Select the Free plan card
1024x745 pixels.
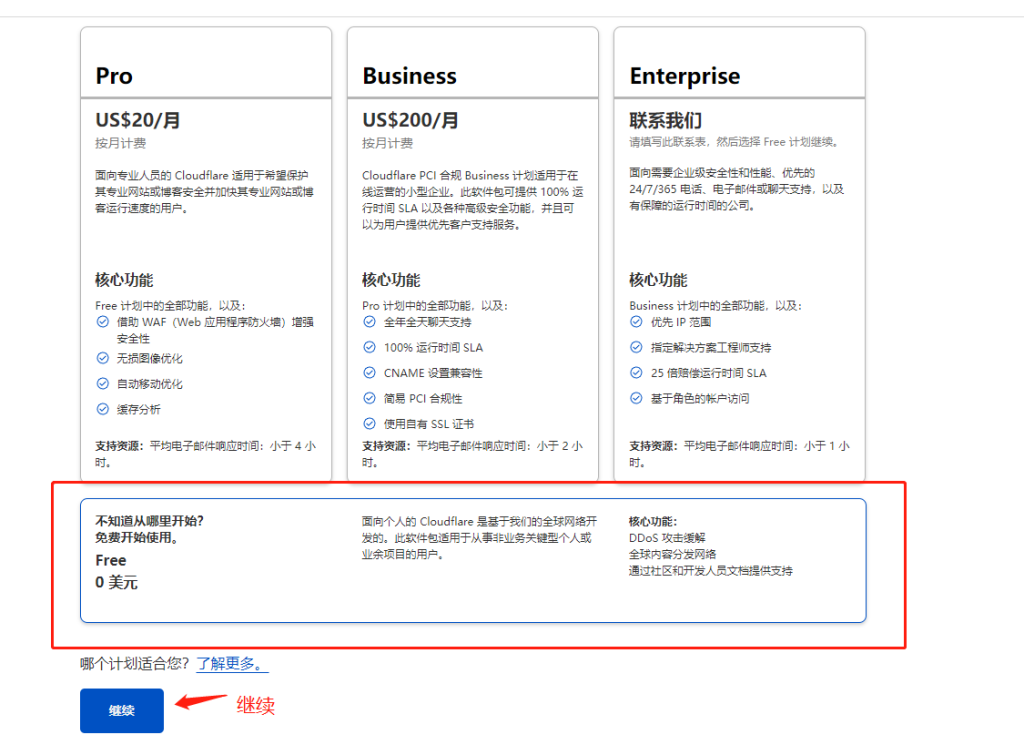pos(473,560)
